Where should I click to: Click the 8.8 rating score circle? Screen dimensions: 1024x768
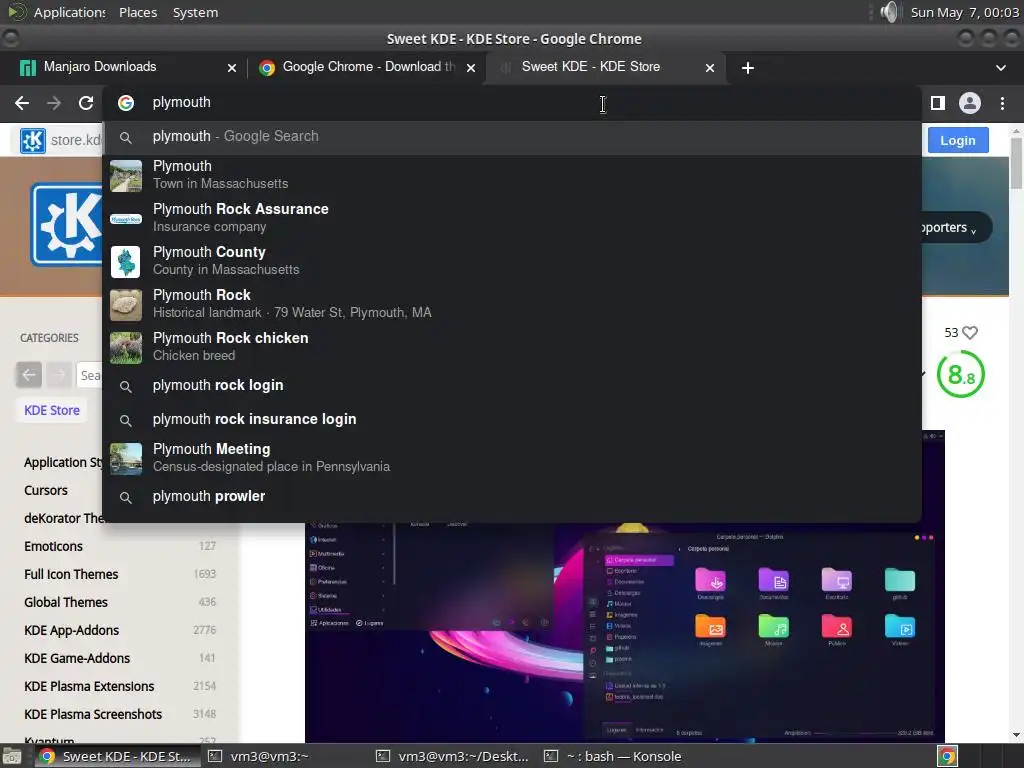click(960, 374)
